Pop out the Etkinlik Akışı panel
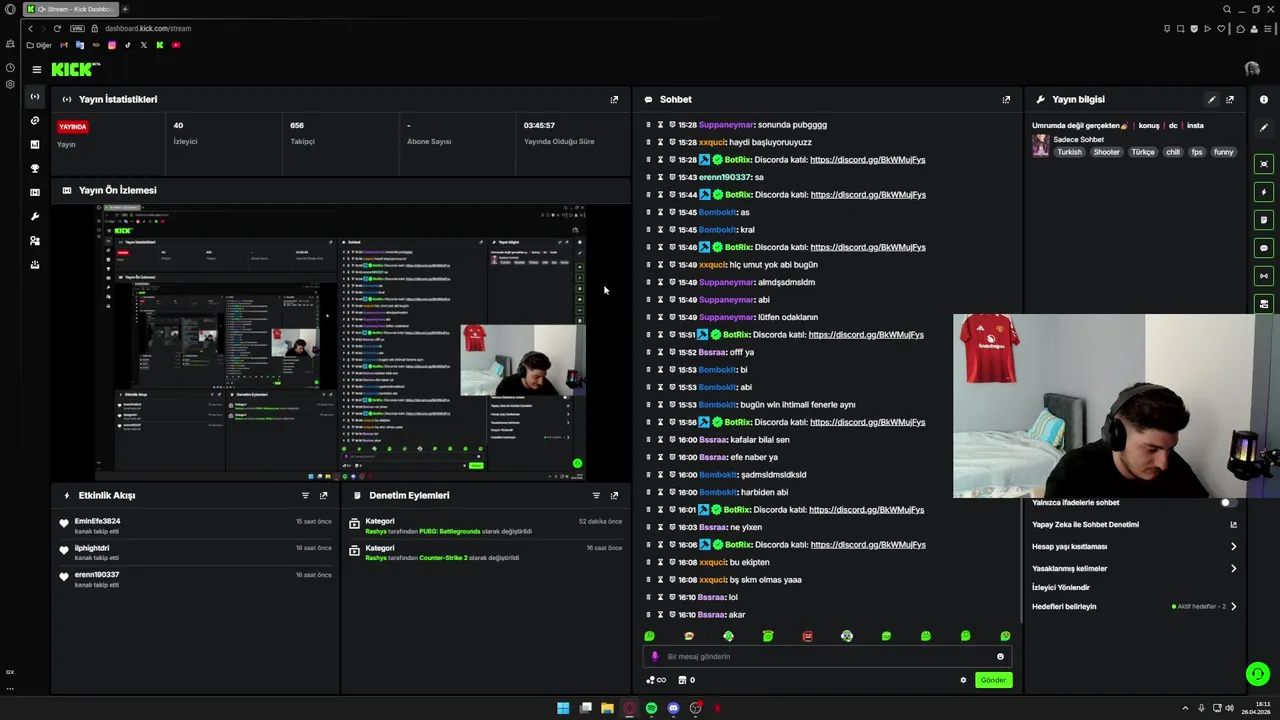Viewport: 1280px width, 720px height. 323,495
